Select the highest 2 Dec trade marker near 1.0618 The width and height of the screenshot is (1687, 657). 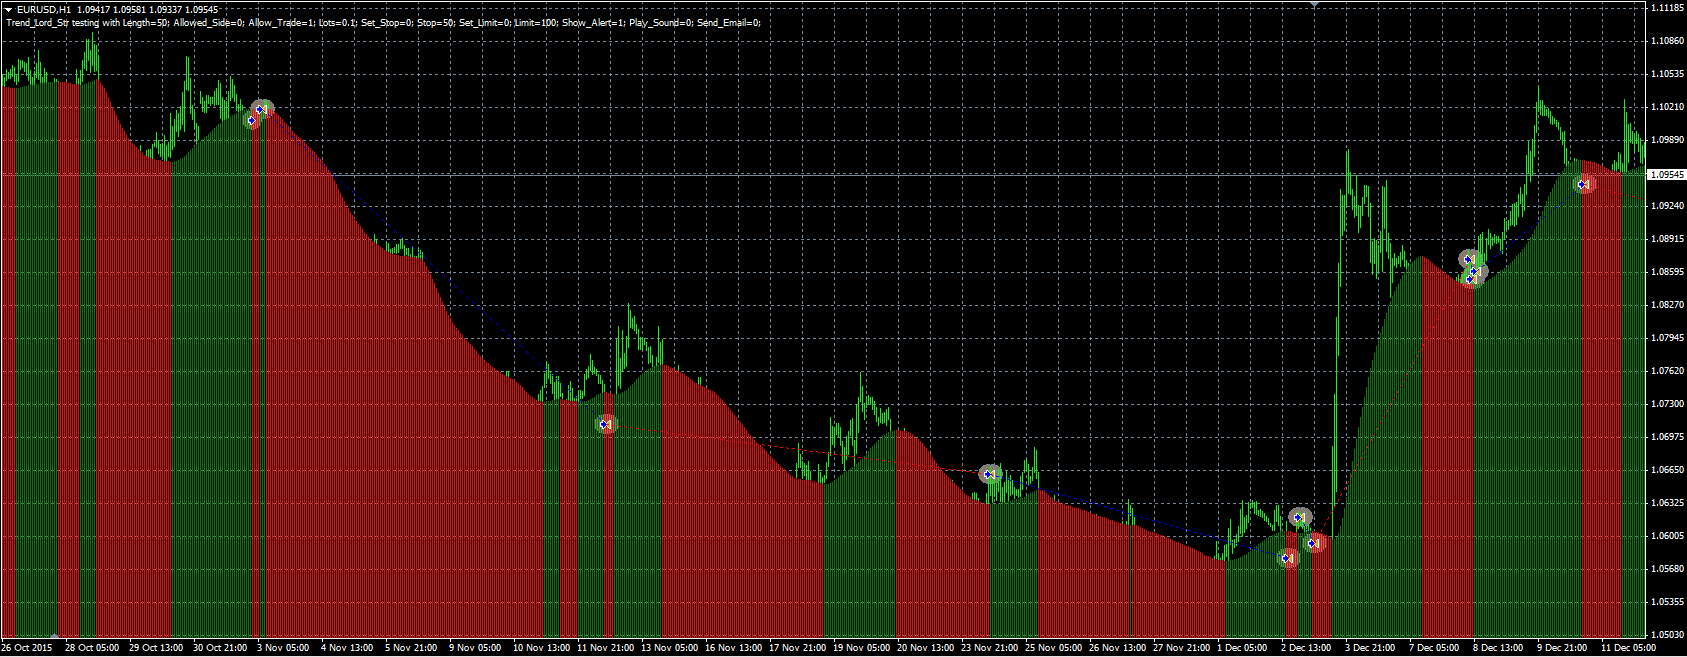click(x=1300, y=517)
